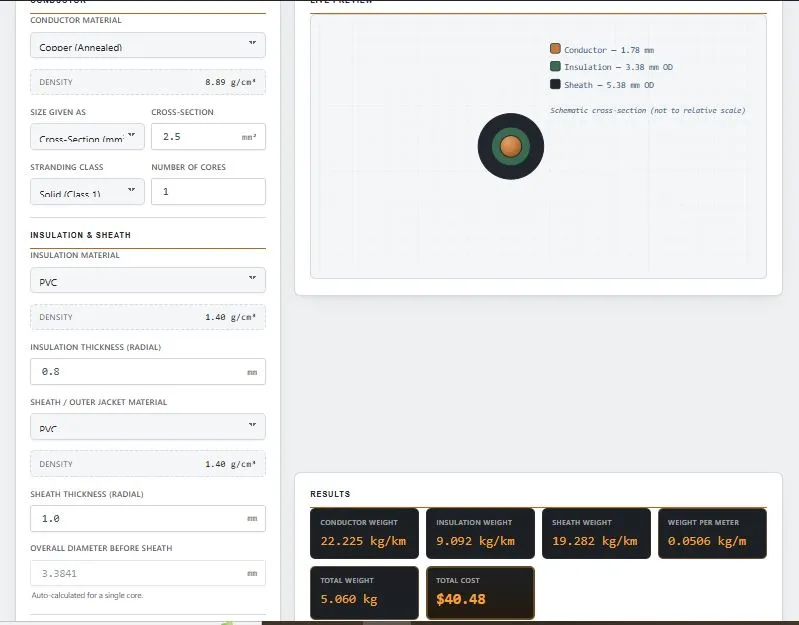Viewport: 799px width, 625px height.
Task: Click 'Insulation – 3.38 mm OD' legend text
Action: click(618, 67)
